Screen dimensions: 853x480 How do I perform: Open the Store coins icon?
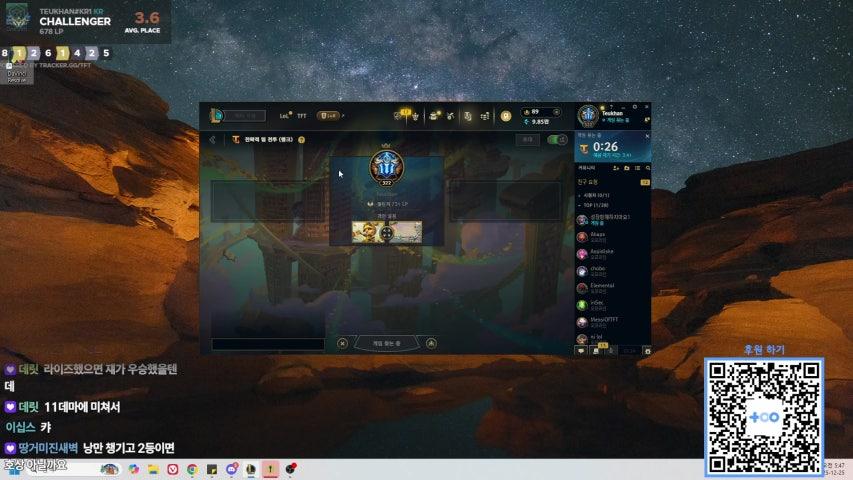[506, 116]
